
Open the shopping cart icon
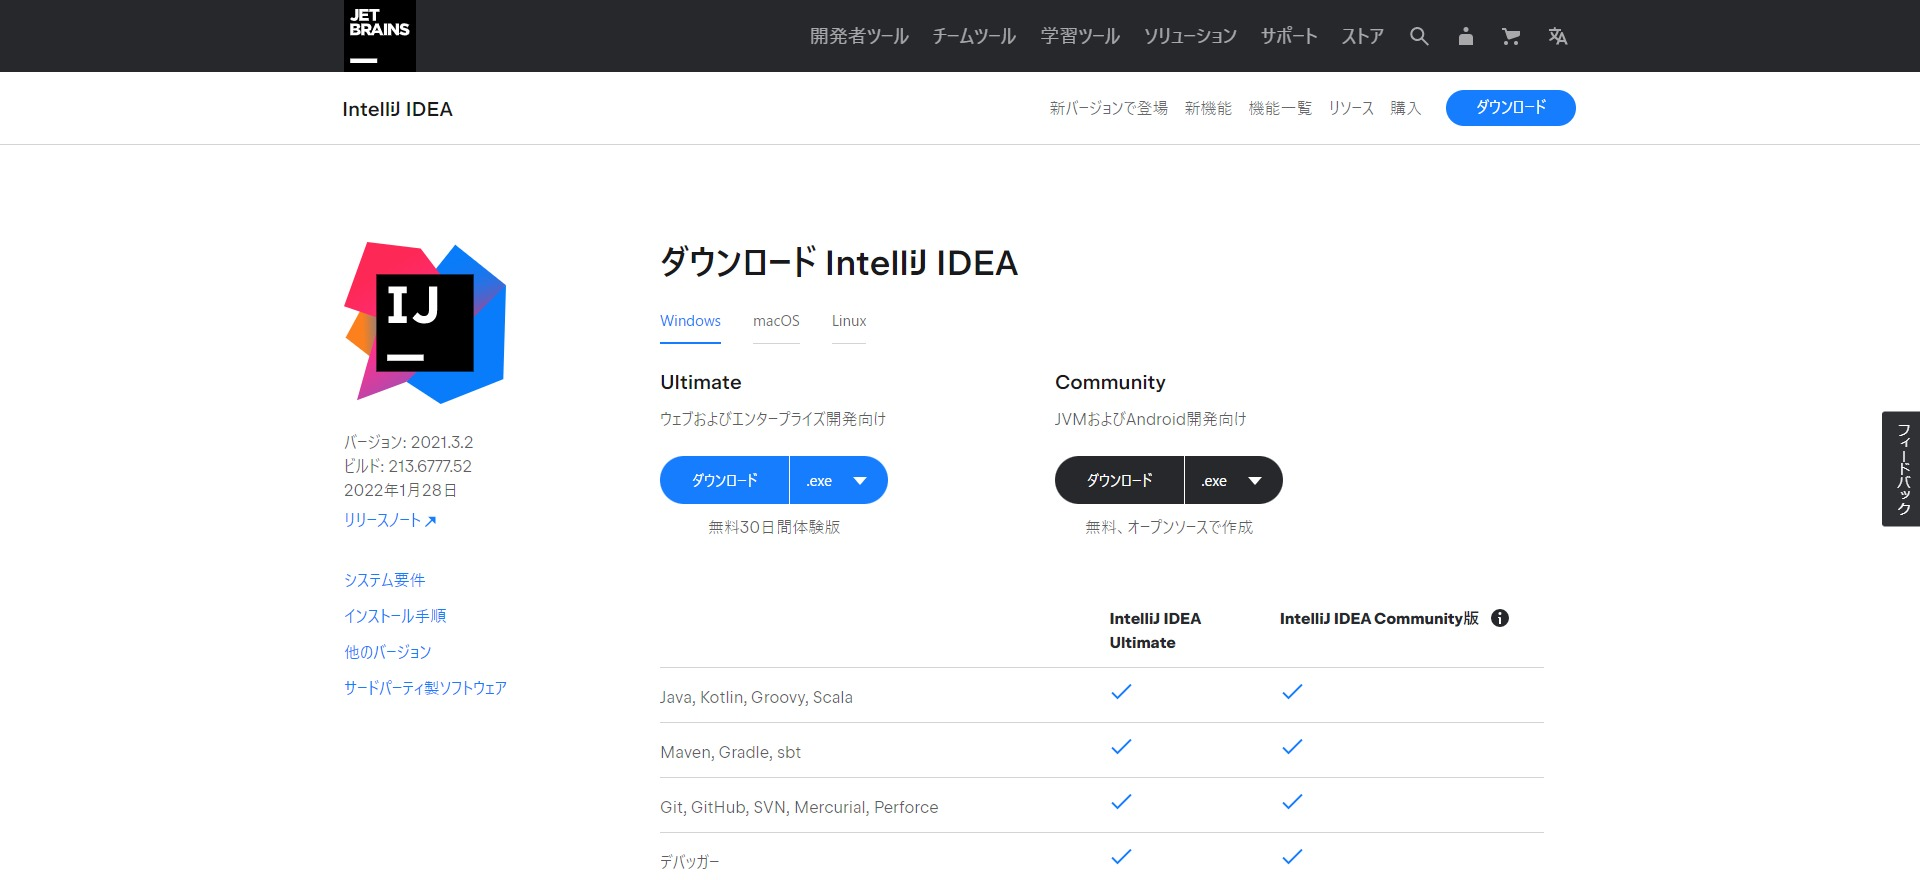[x=1511, y=36]
